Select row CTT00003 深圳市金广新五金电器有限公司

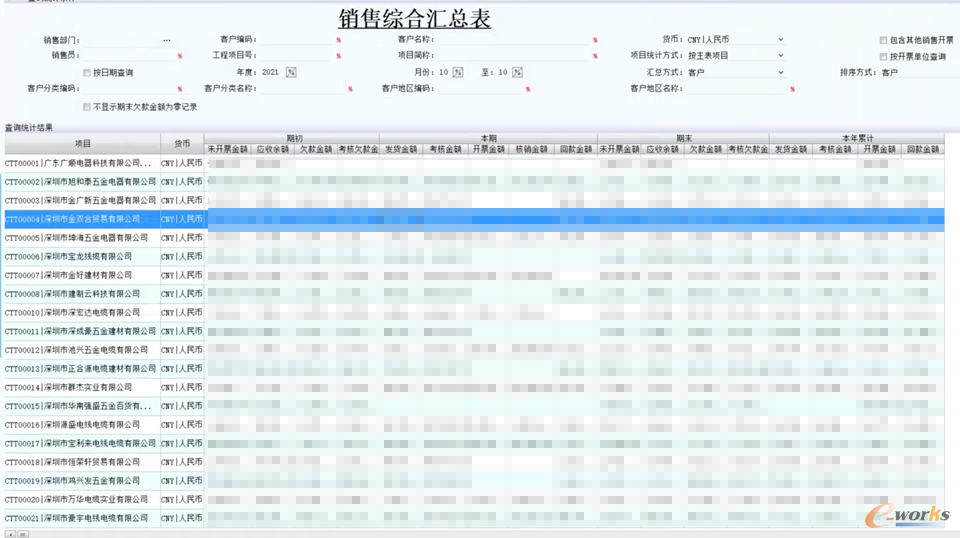(x=474, y=200)
